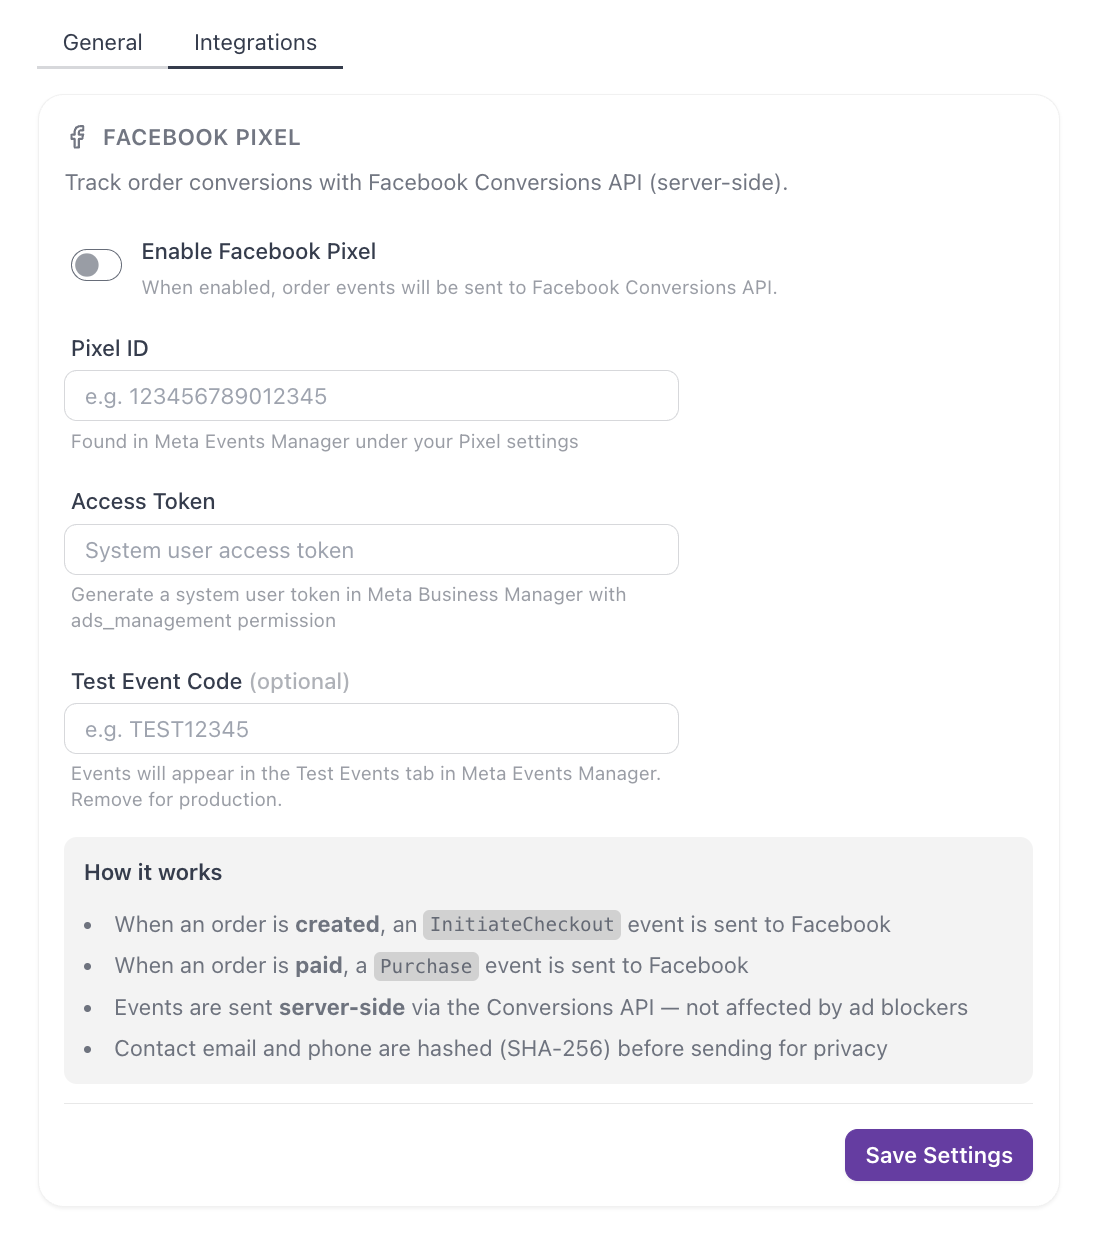Click into the Access Token field
This screenshot has height=1242, width=1098.
tap(371, 550)
